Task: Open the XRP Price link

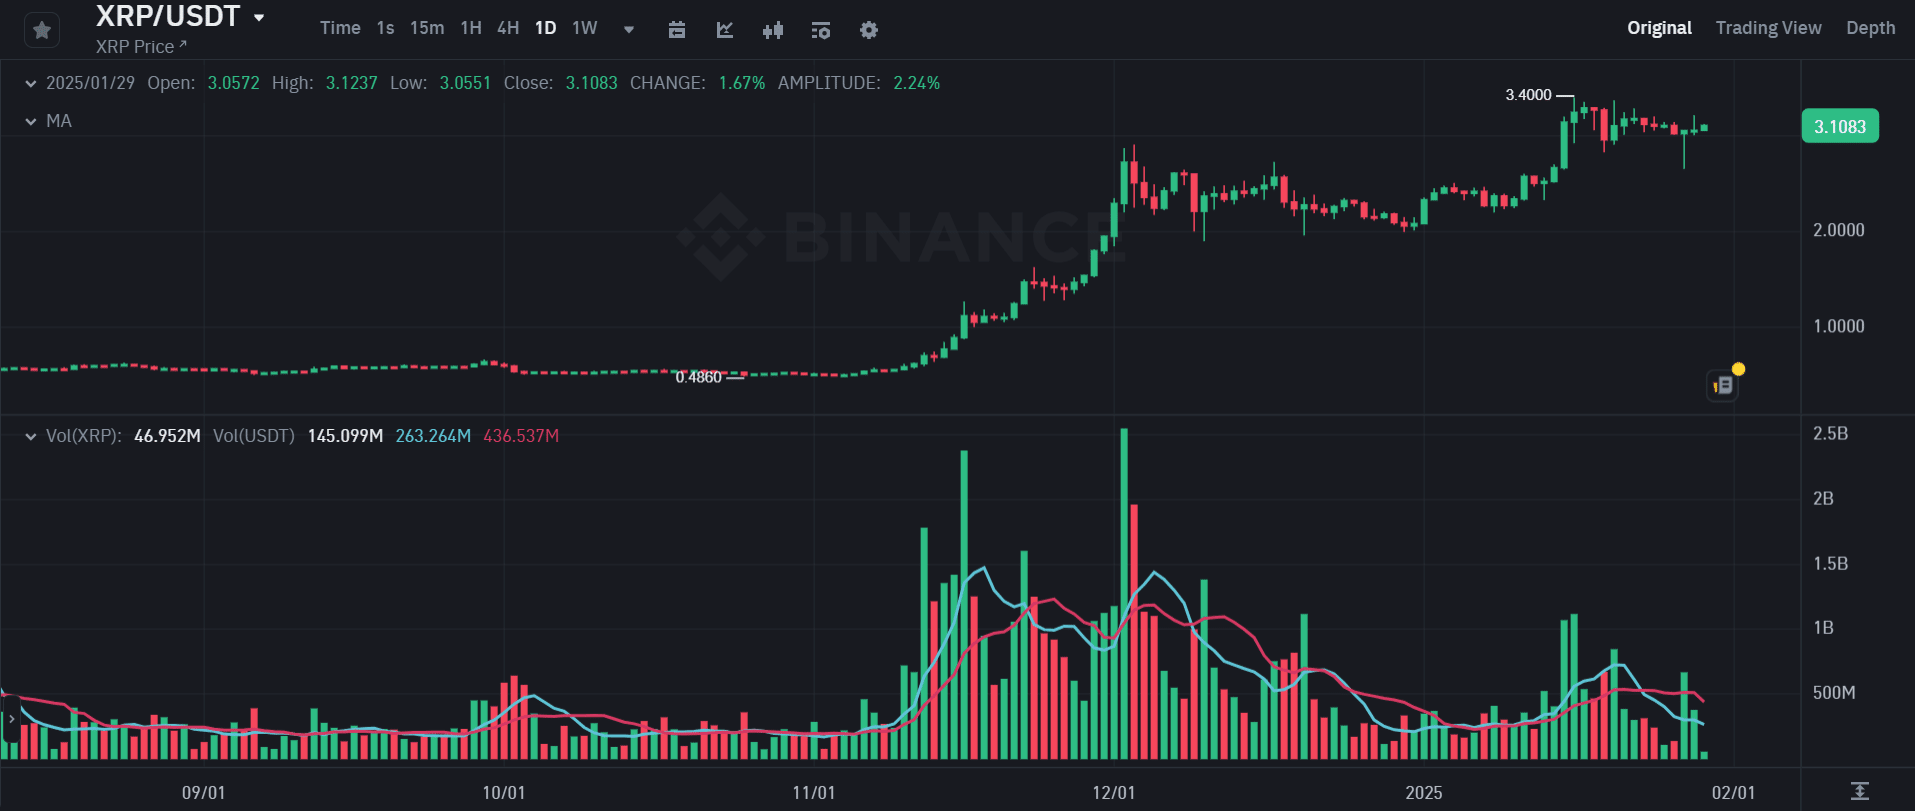Action: [x=141, y=47]
